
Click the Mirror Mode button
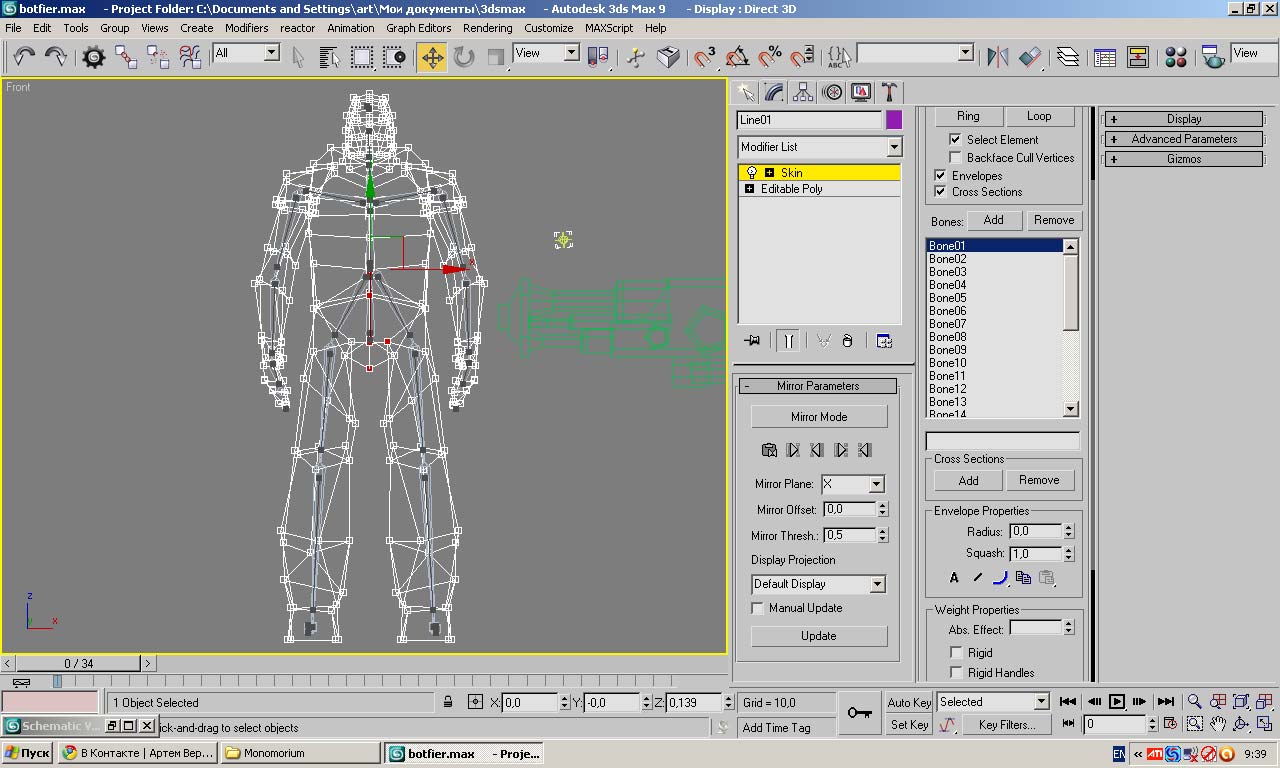[818, 417]
